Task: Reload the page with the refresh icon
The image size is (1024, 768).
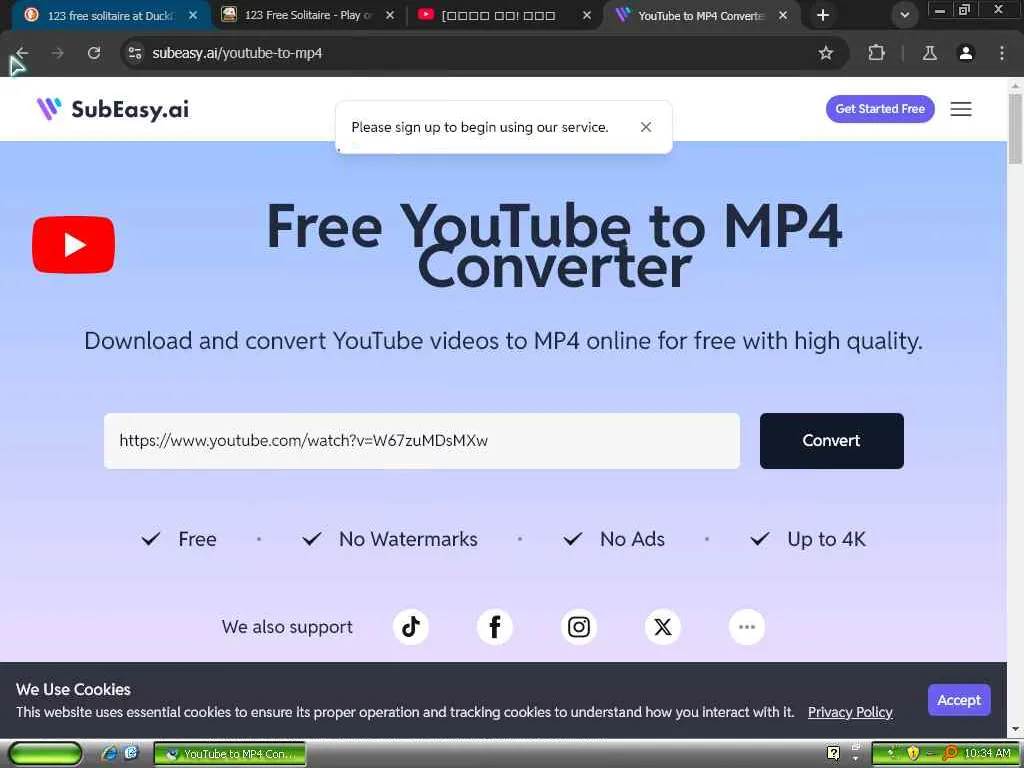Action: coord(94,53)
